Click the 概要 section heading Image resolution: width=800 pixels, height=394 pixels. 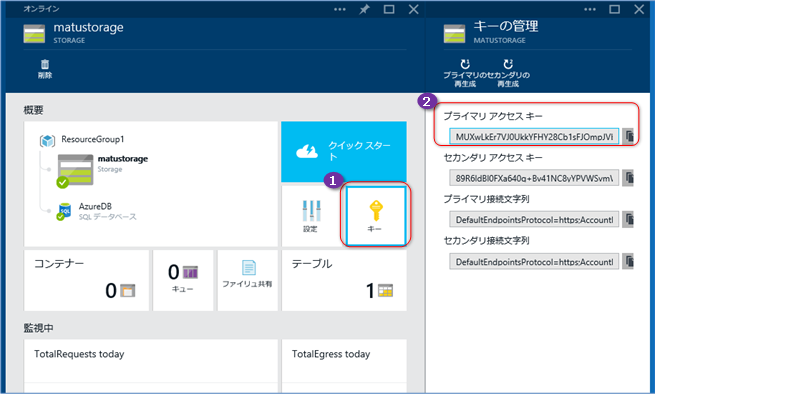[33, 110]
